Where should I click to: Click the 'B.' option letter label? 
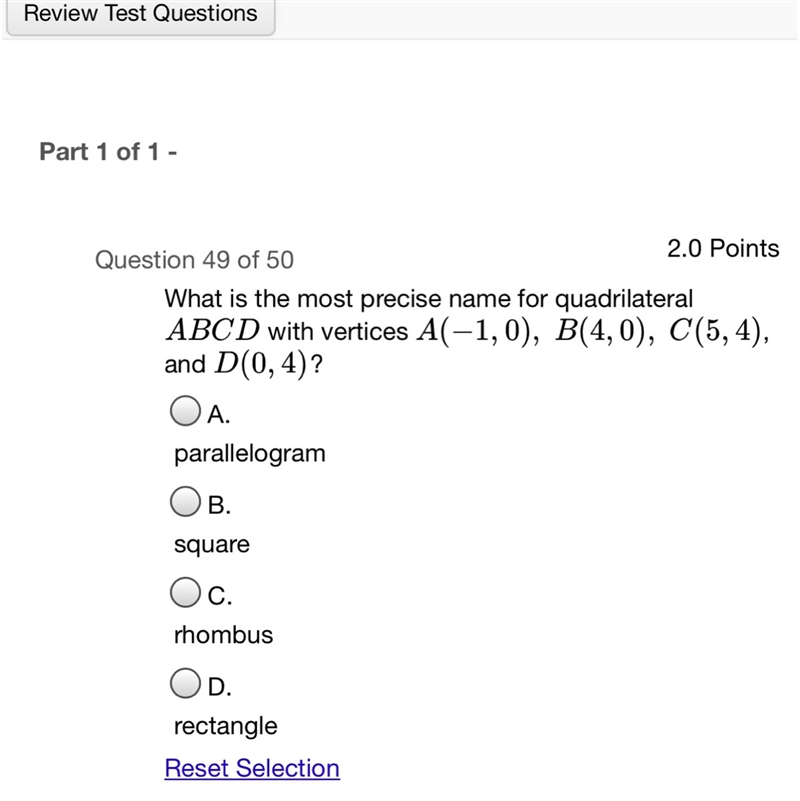219,505
